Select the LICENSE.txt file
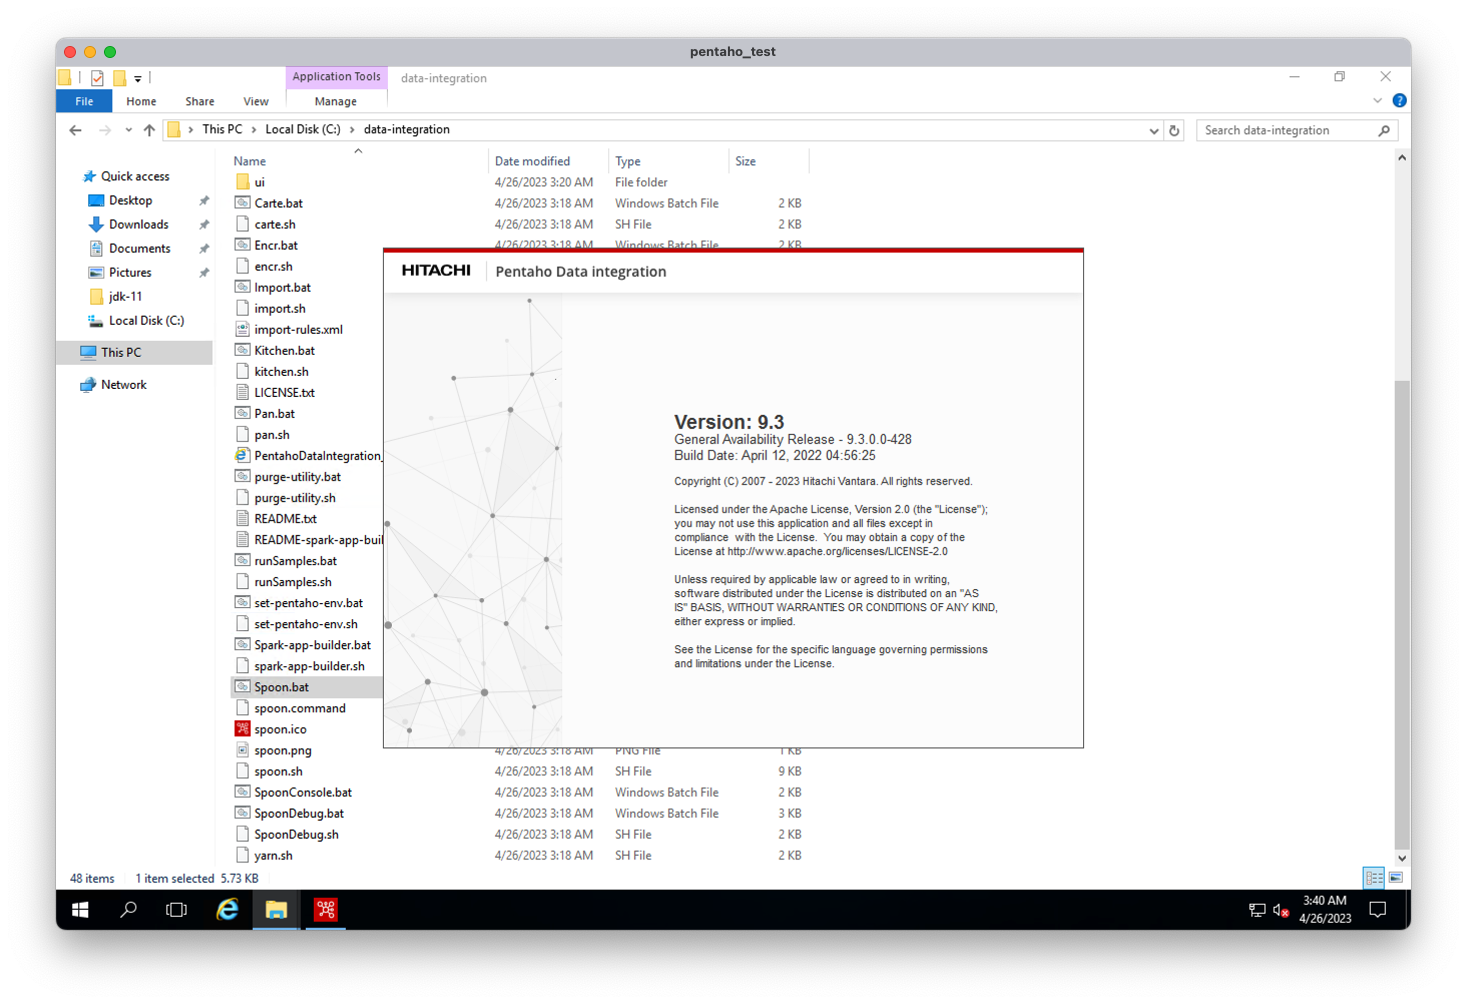The image size is (1467, 1004). click(x=284, y=392)
